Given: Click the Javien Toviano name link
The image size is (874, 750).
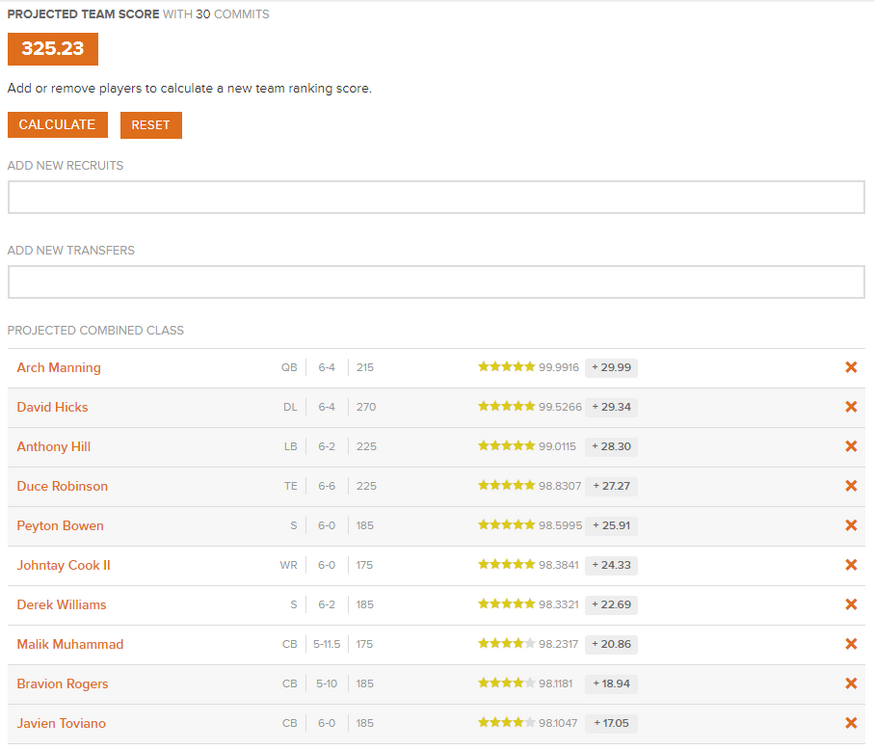Looking at the screenshot, I should pos(61,723).
